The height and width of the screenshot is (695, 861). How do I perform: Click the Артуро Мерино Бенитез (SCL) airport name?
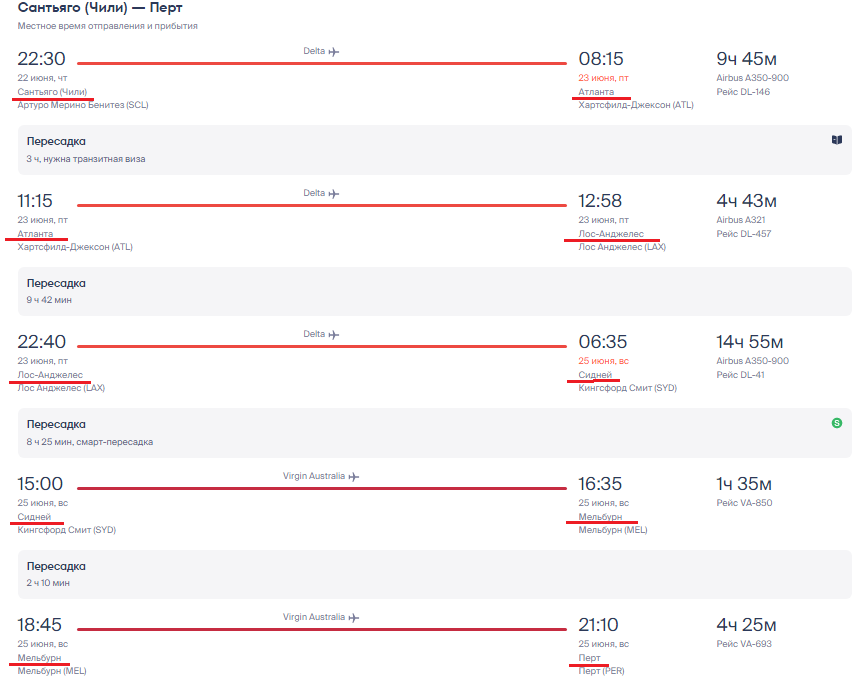click(82, 105)
